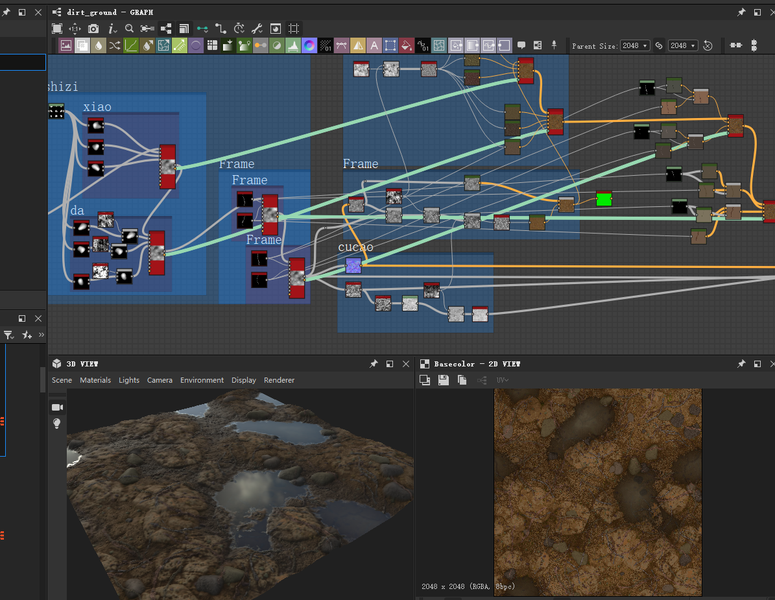The image size is (775, 600).
Task: Click the 'cucao' frame label
Action: 355,247
